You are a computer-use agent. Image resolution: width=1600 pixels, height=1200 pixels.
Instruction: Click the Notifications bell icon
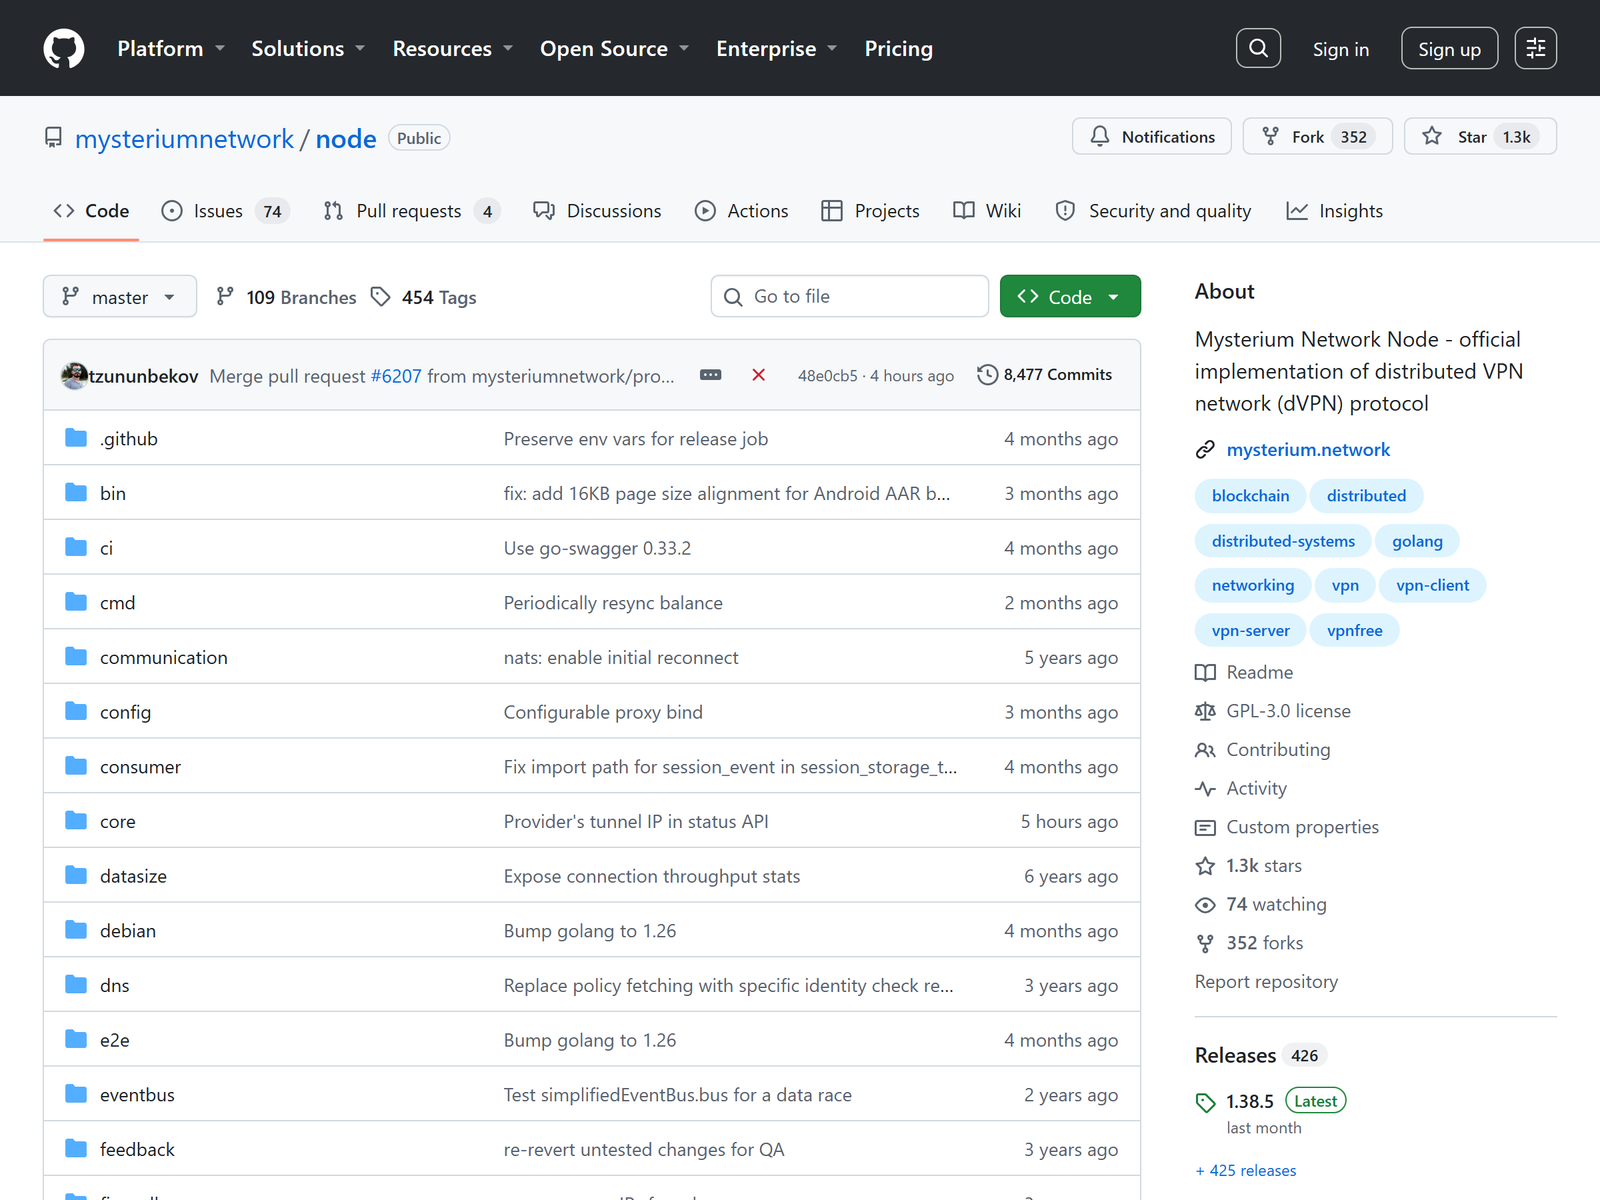coord(1100,136)
